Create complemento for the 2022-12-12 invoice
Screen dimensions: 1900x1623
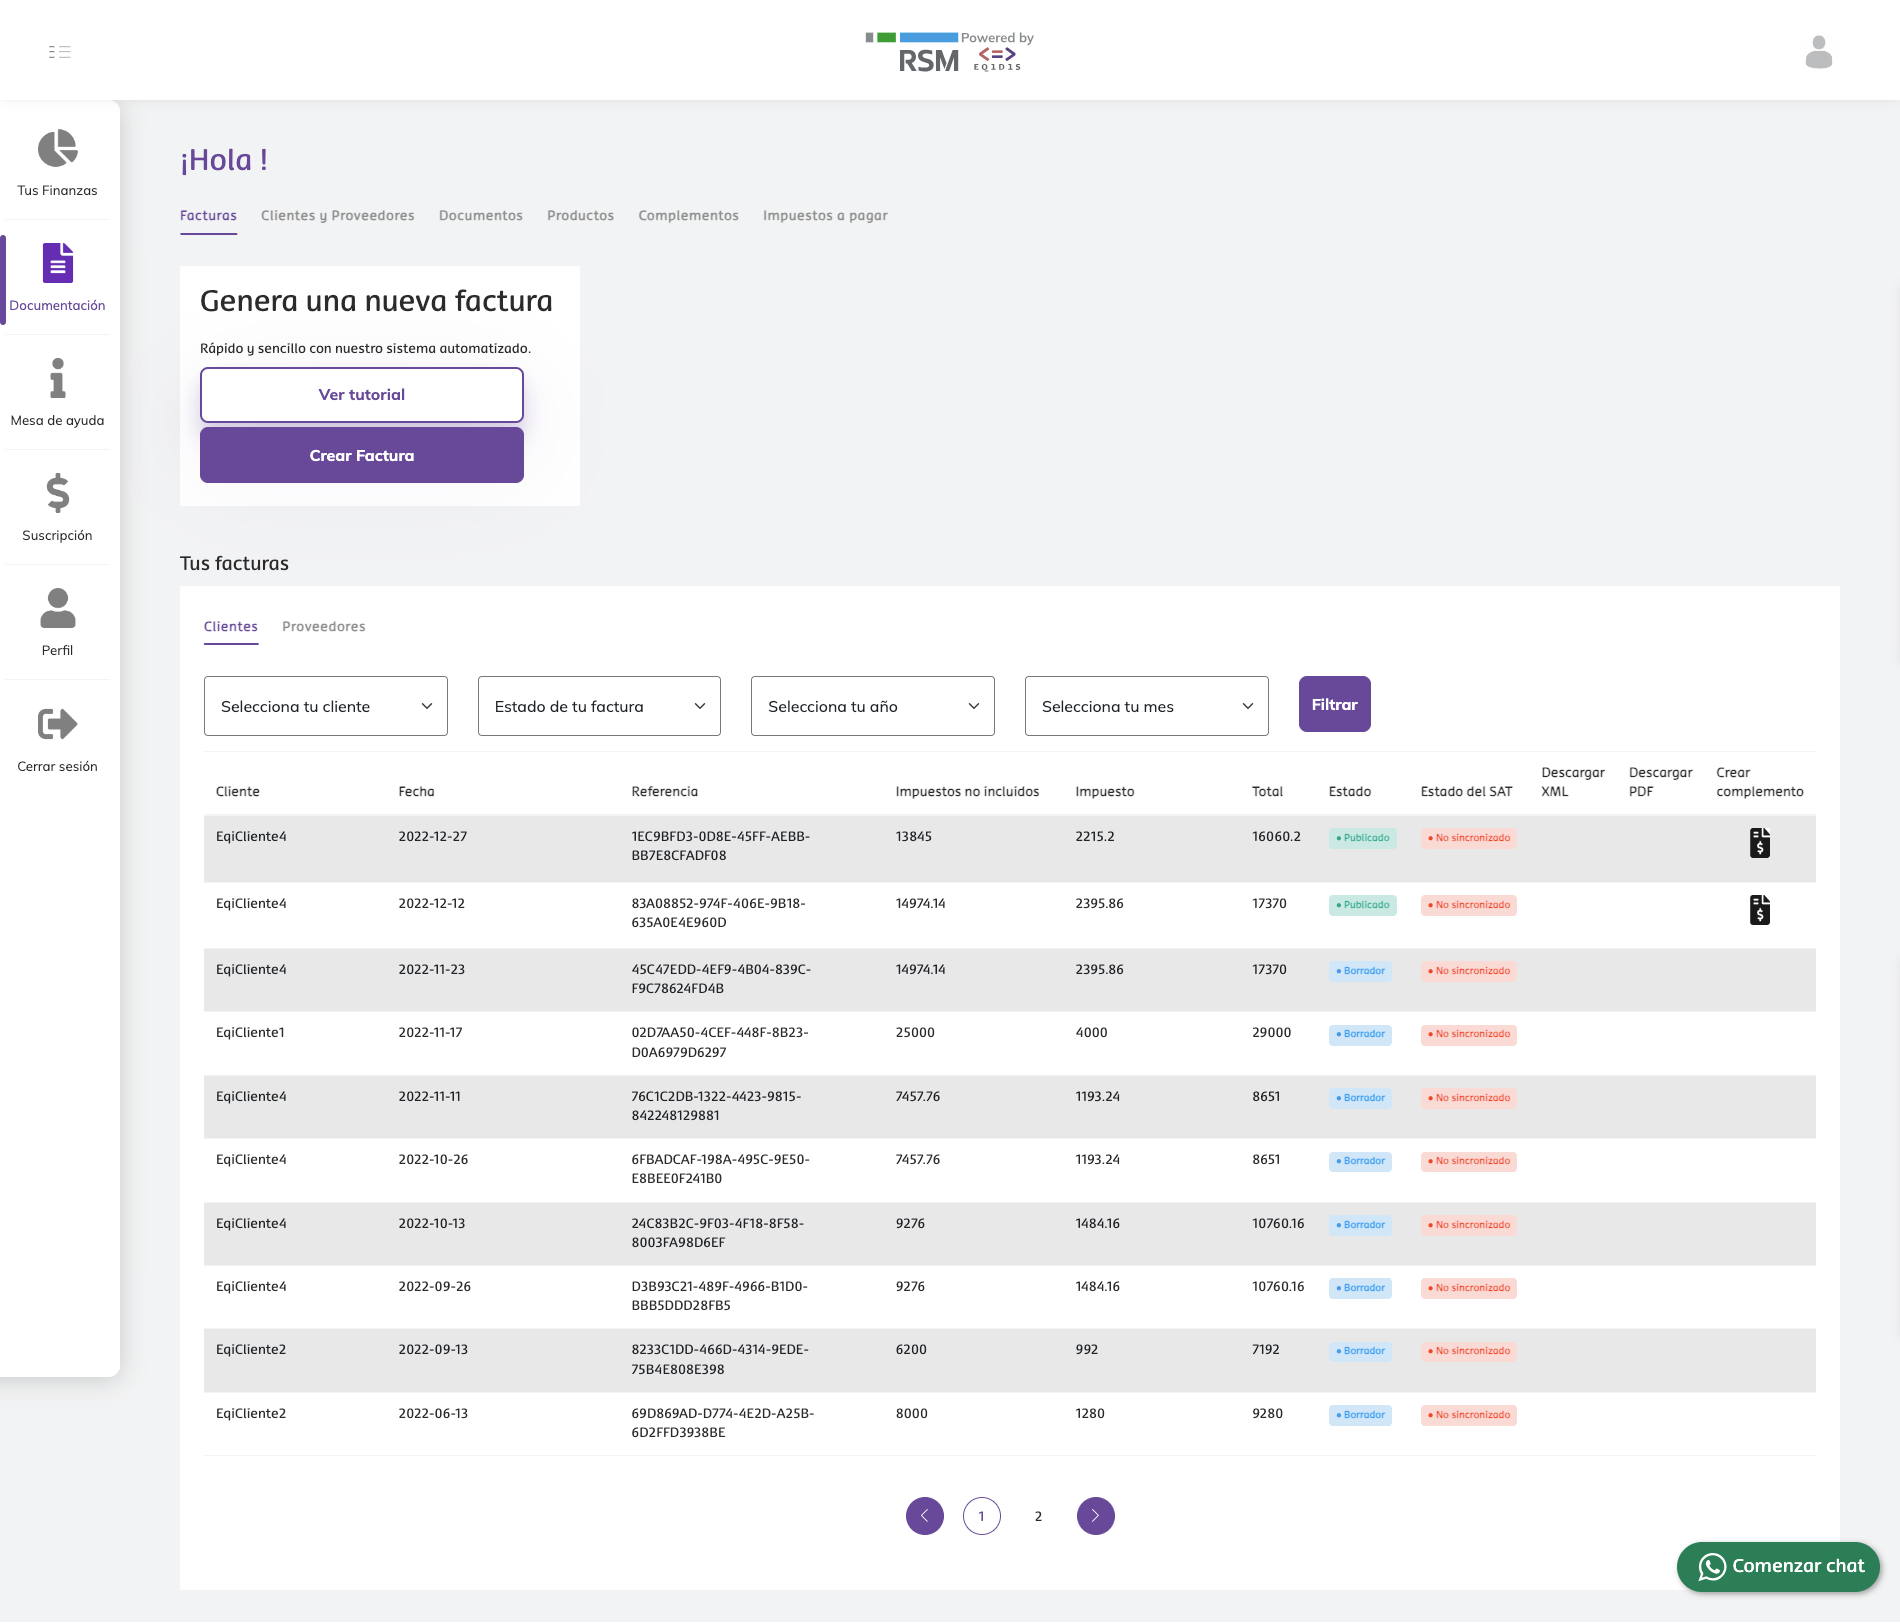click(1760, 909)
